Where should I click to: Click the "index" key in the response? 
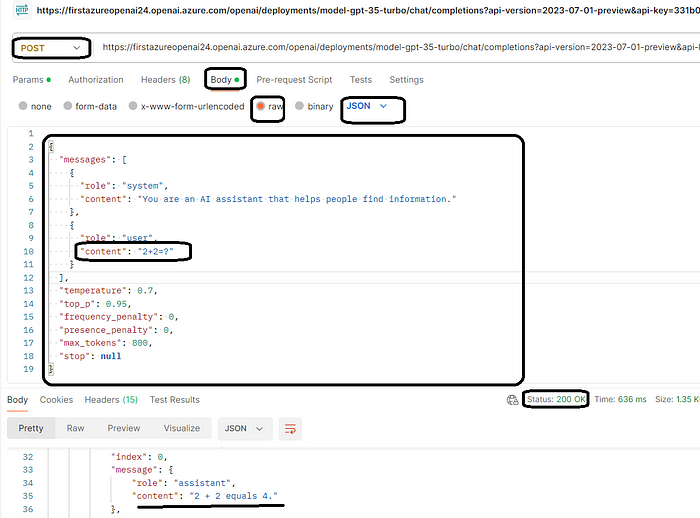coord(129,457)
